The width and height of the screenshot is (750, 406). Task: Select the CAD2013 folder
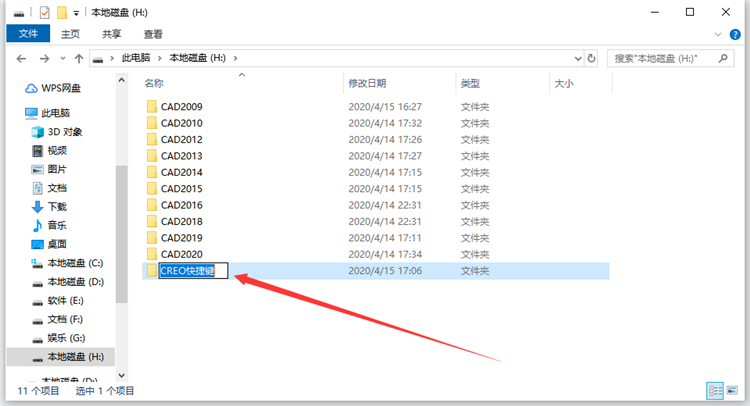pyautogui.click(x=181, y=156)
